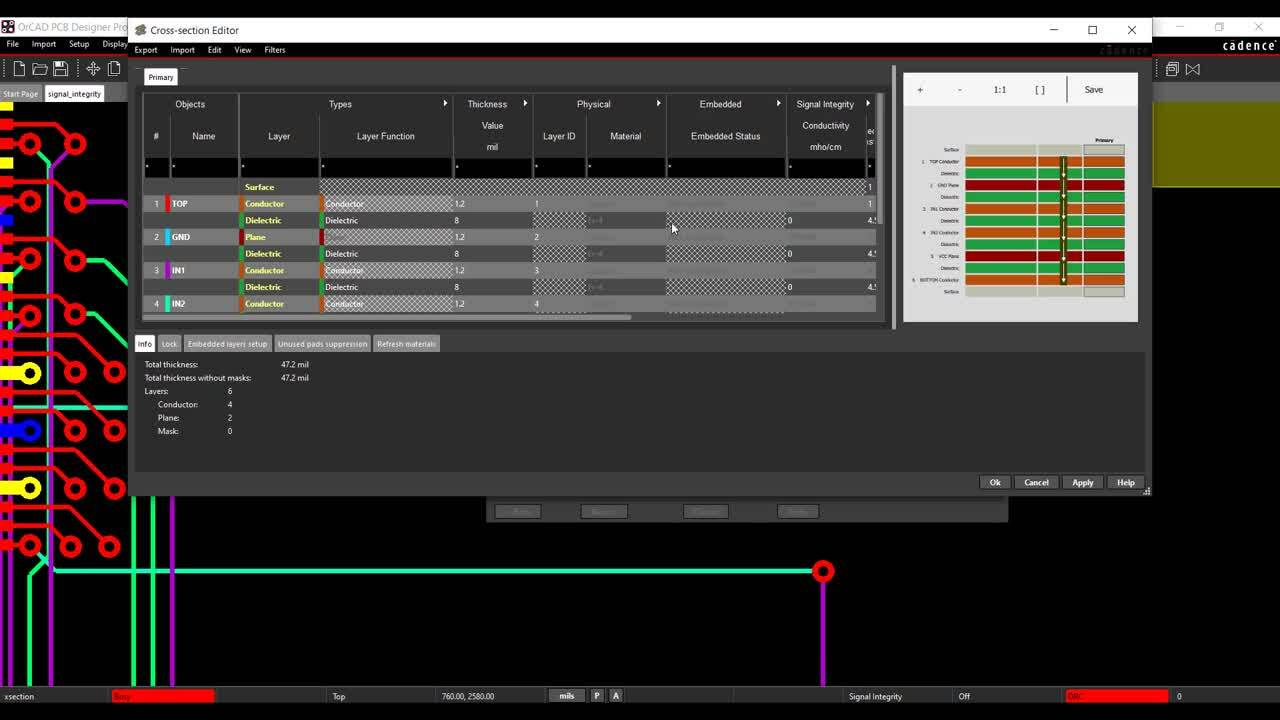Click the New file icon in OrCAD toolbar
1280x720 pixels.
coord(19,69)
